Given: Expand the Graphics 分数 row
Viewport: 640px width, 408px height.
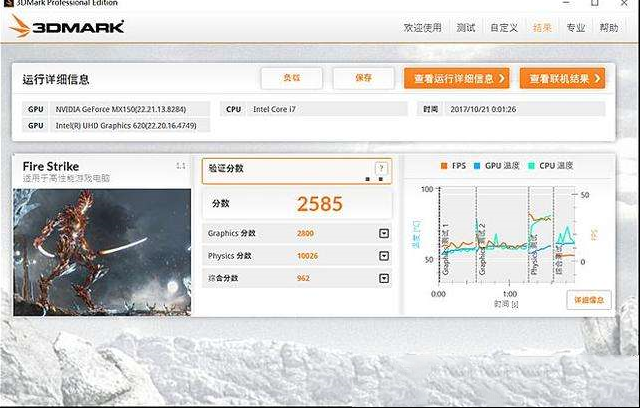Looking at the screenshot, I should [384, 233].
